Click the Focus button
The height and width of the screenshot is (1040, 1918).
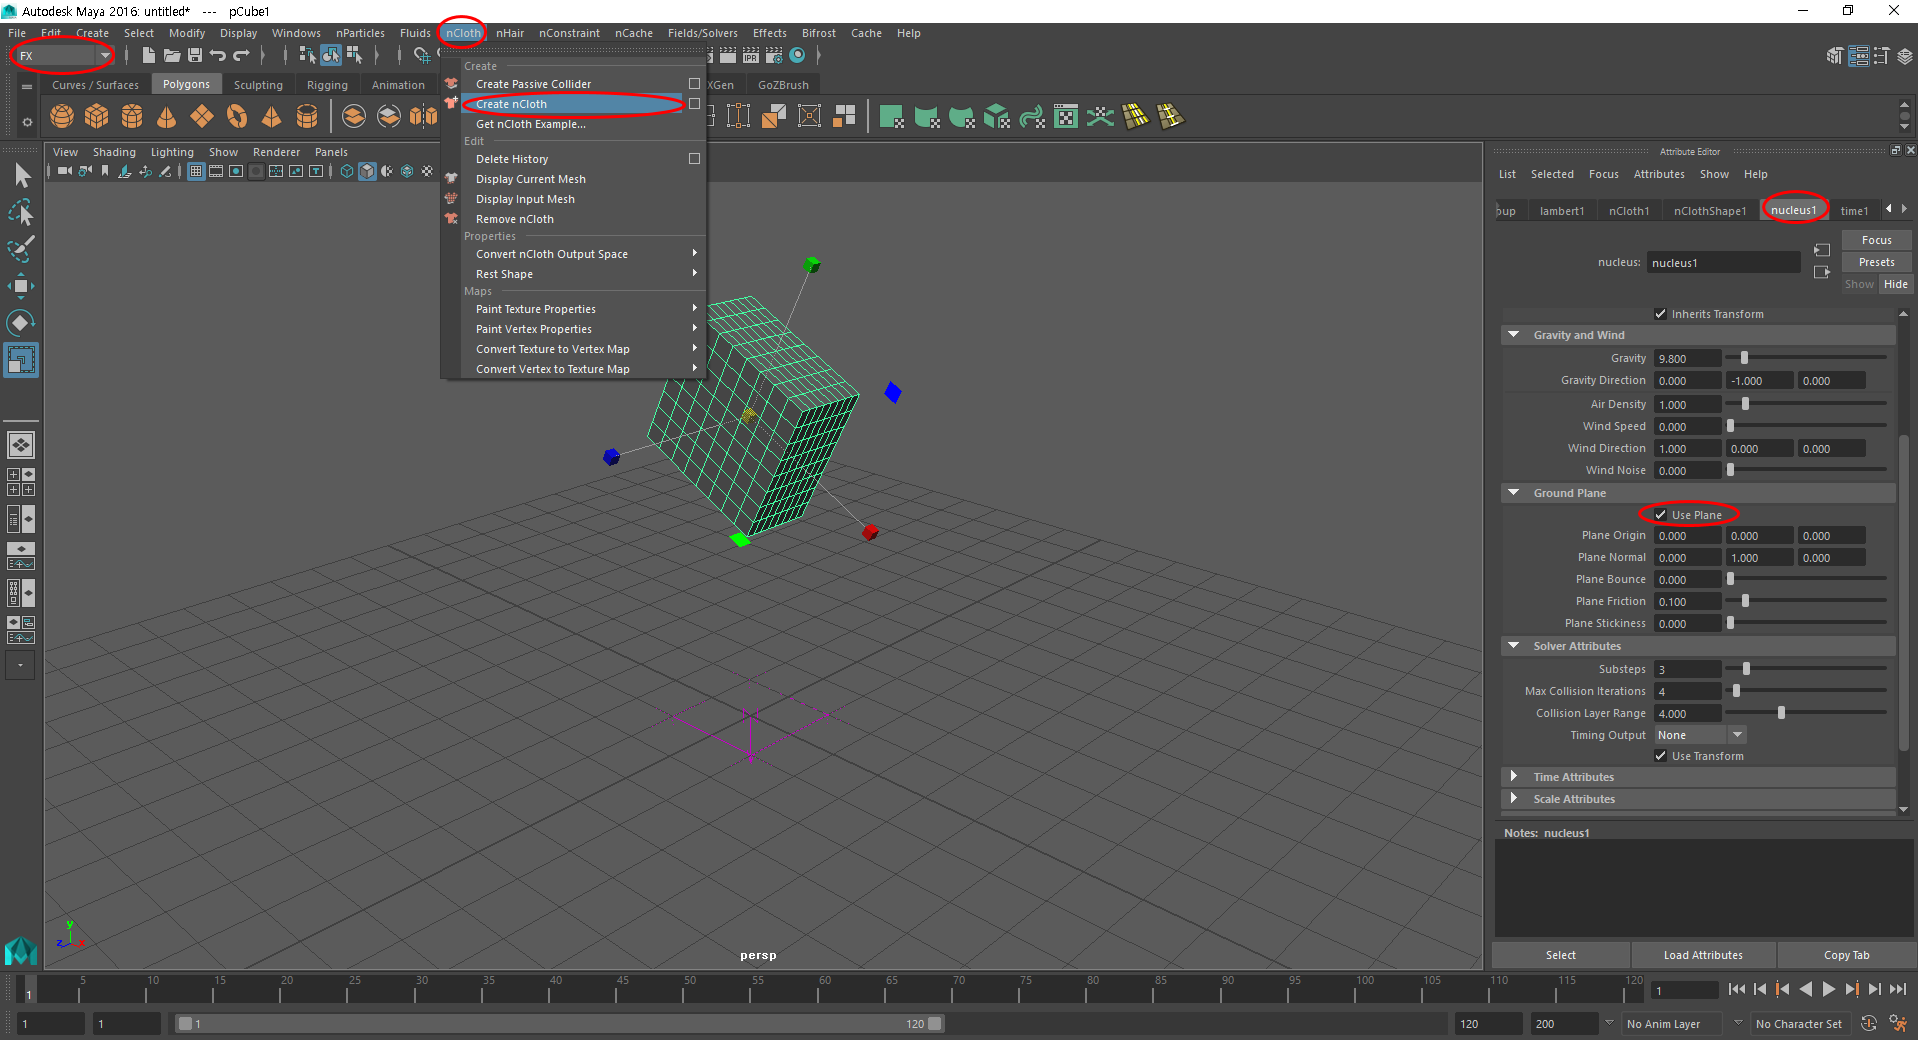coord(1876,240)
